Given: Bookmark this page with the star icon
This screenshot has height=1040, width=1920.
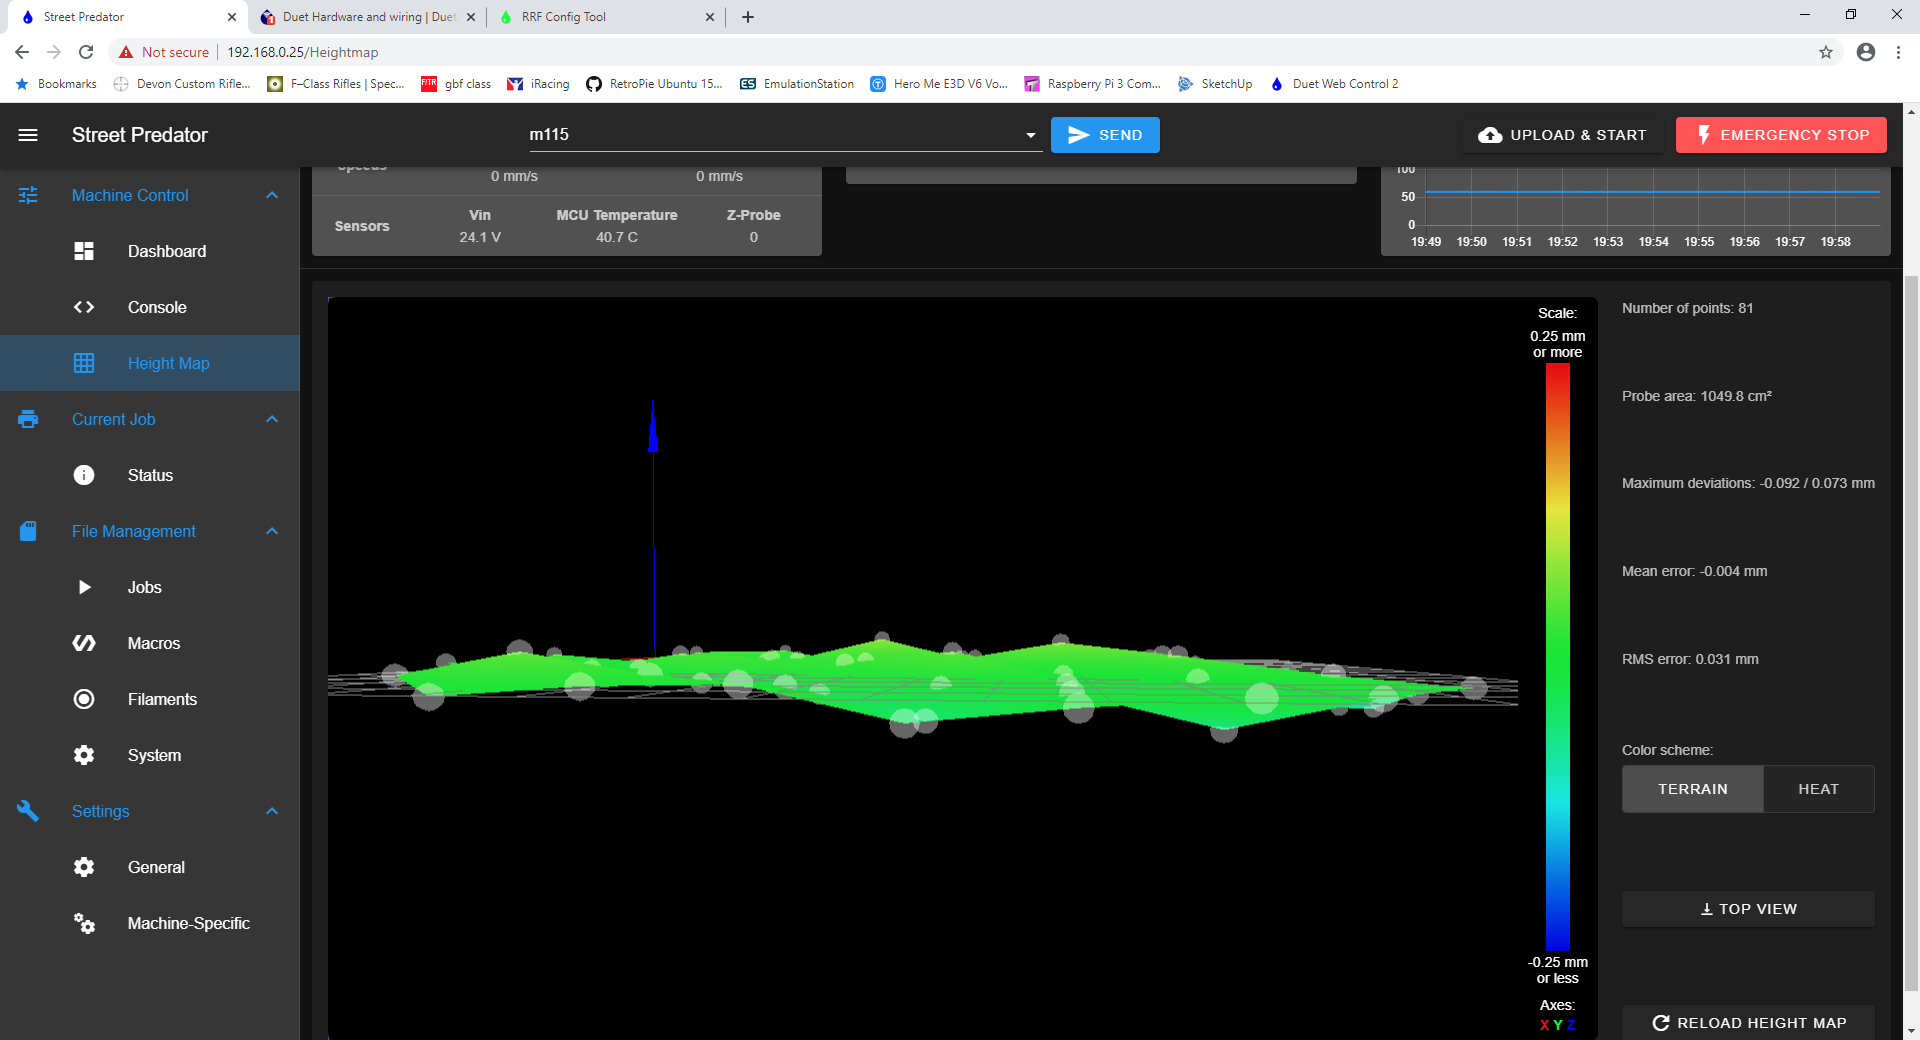Looking at the screenshot, I should (1826, 52).
